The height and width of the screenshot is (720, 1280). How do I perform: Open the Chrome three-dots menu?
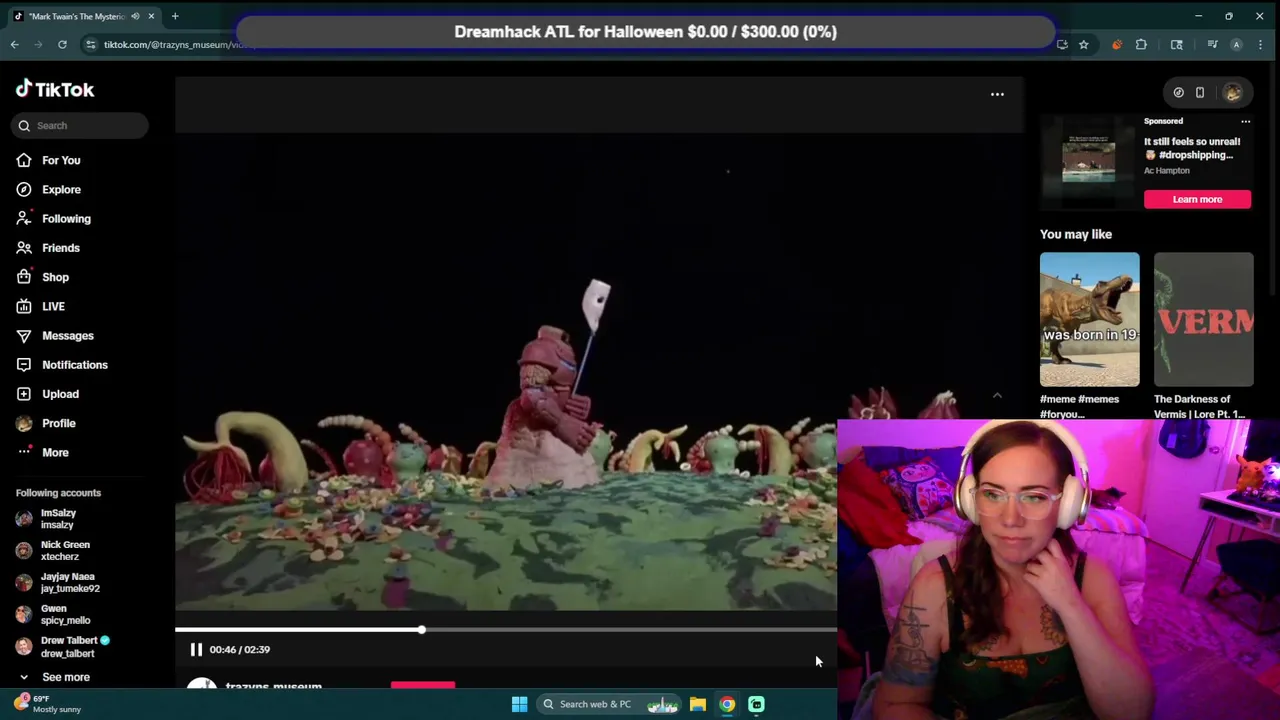tap(1259, 44)
